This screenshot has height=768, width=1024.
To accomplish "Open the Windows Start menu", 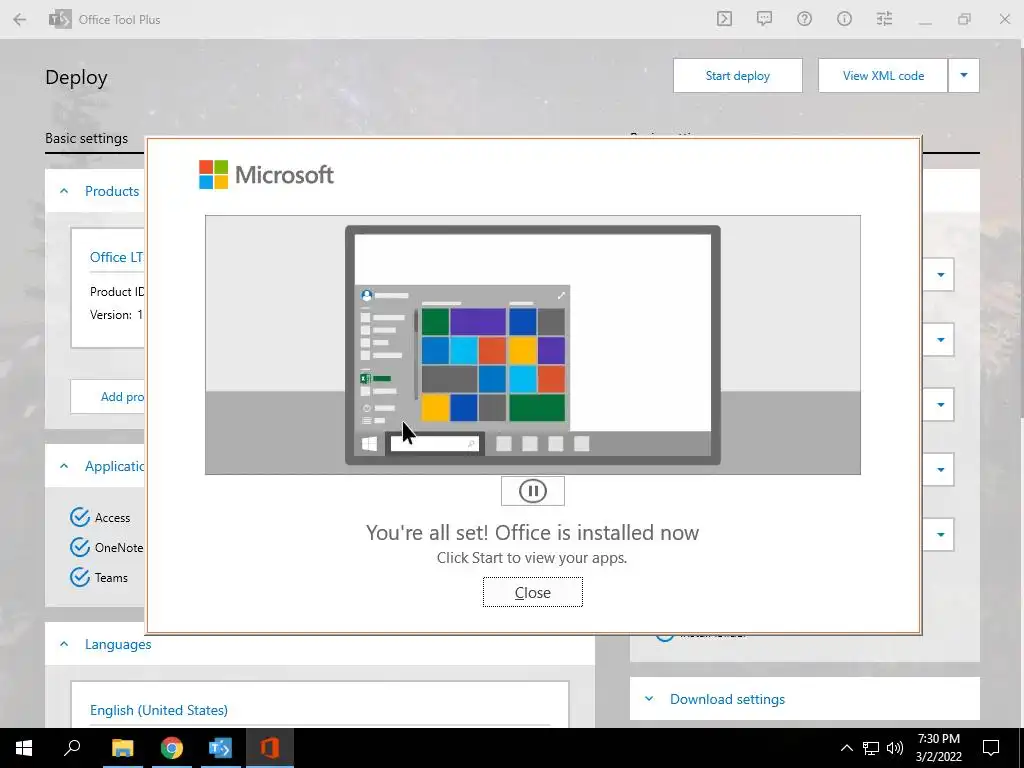I will click(24, 748).
